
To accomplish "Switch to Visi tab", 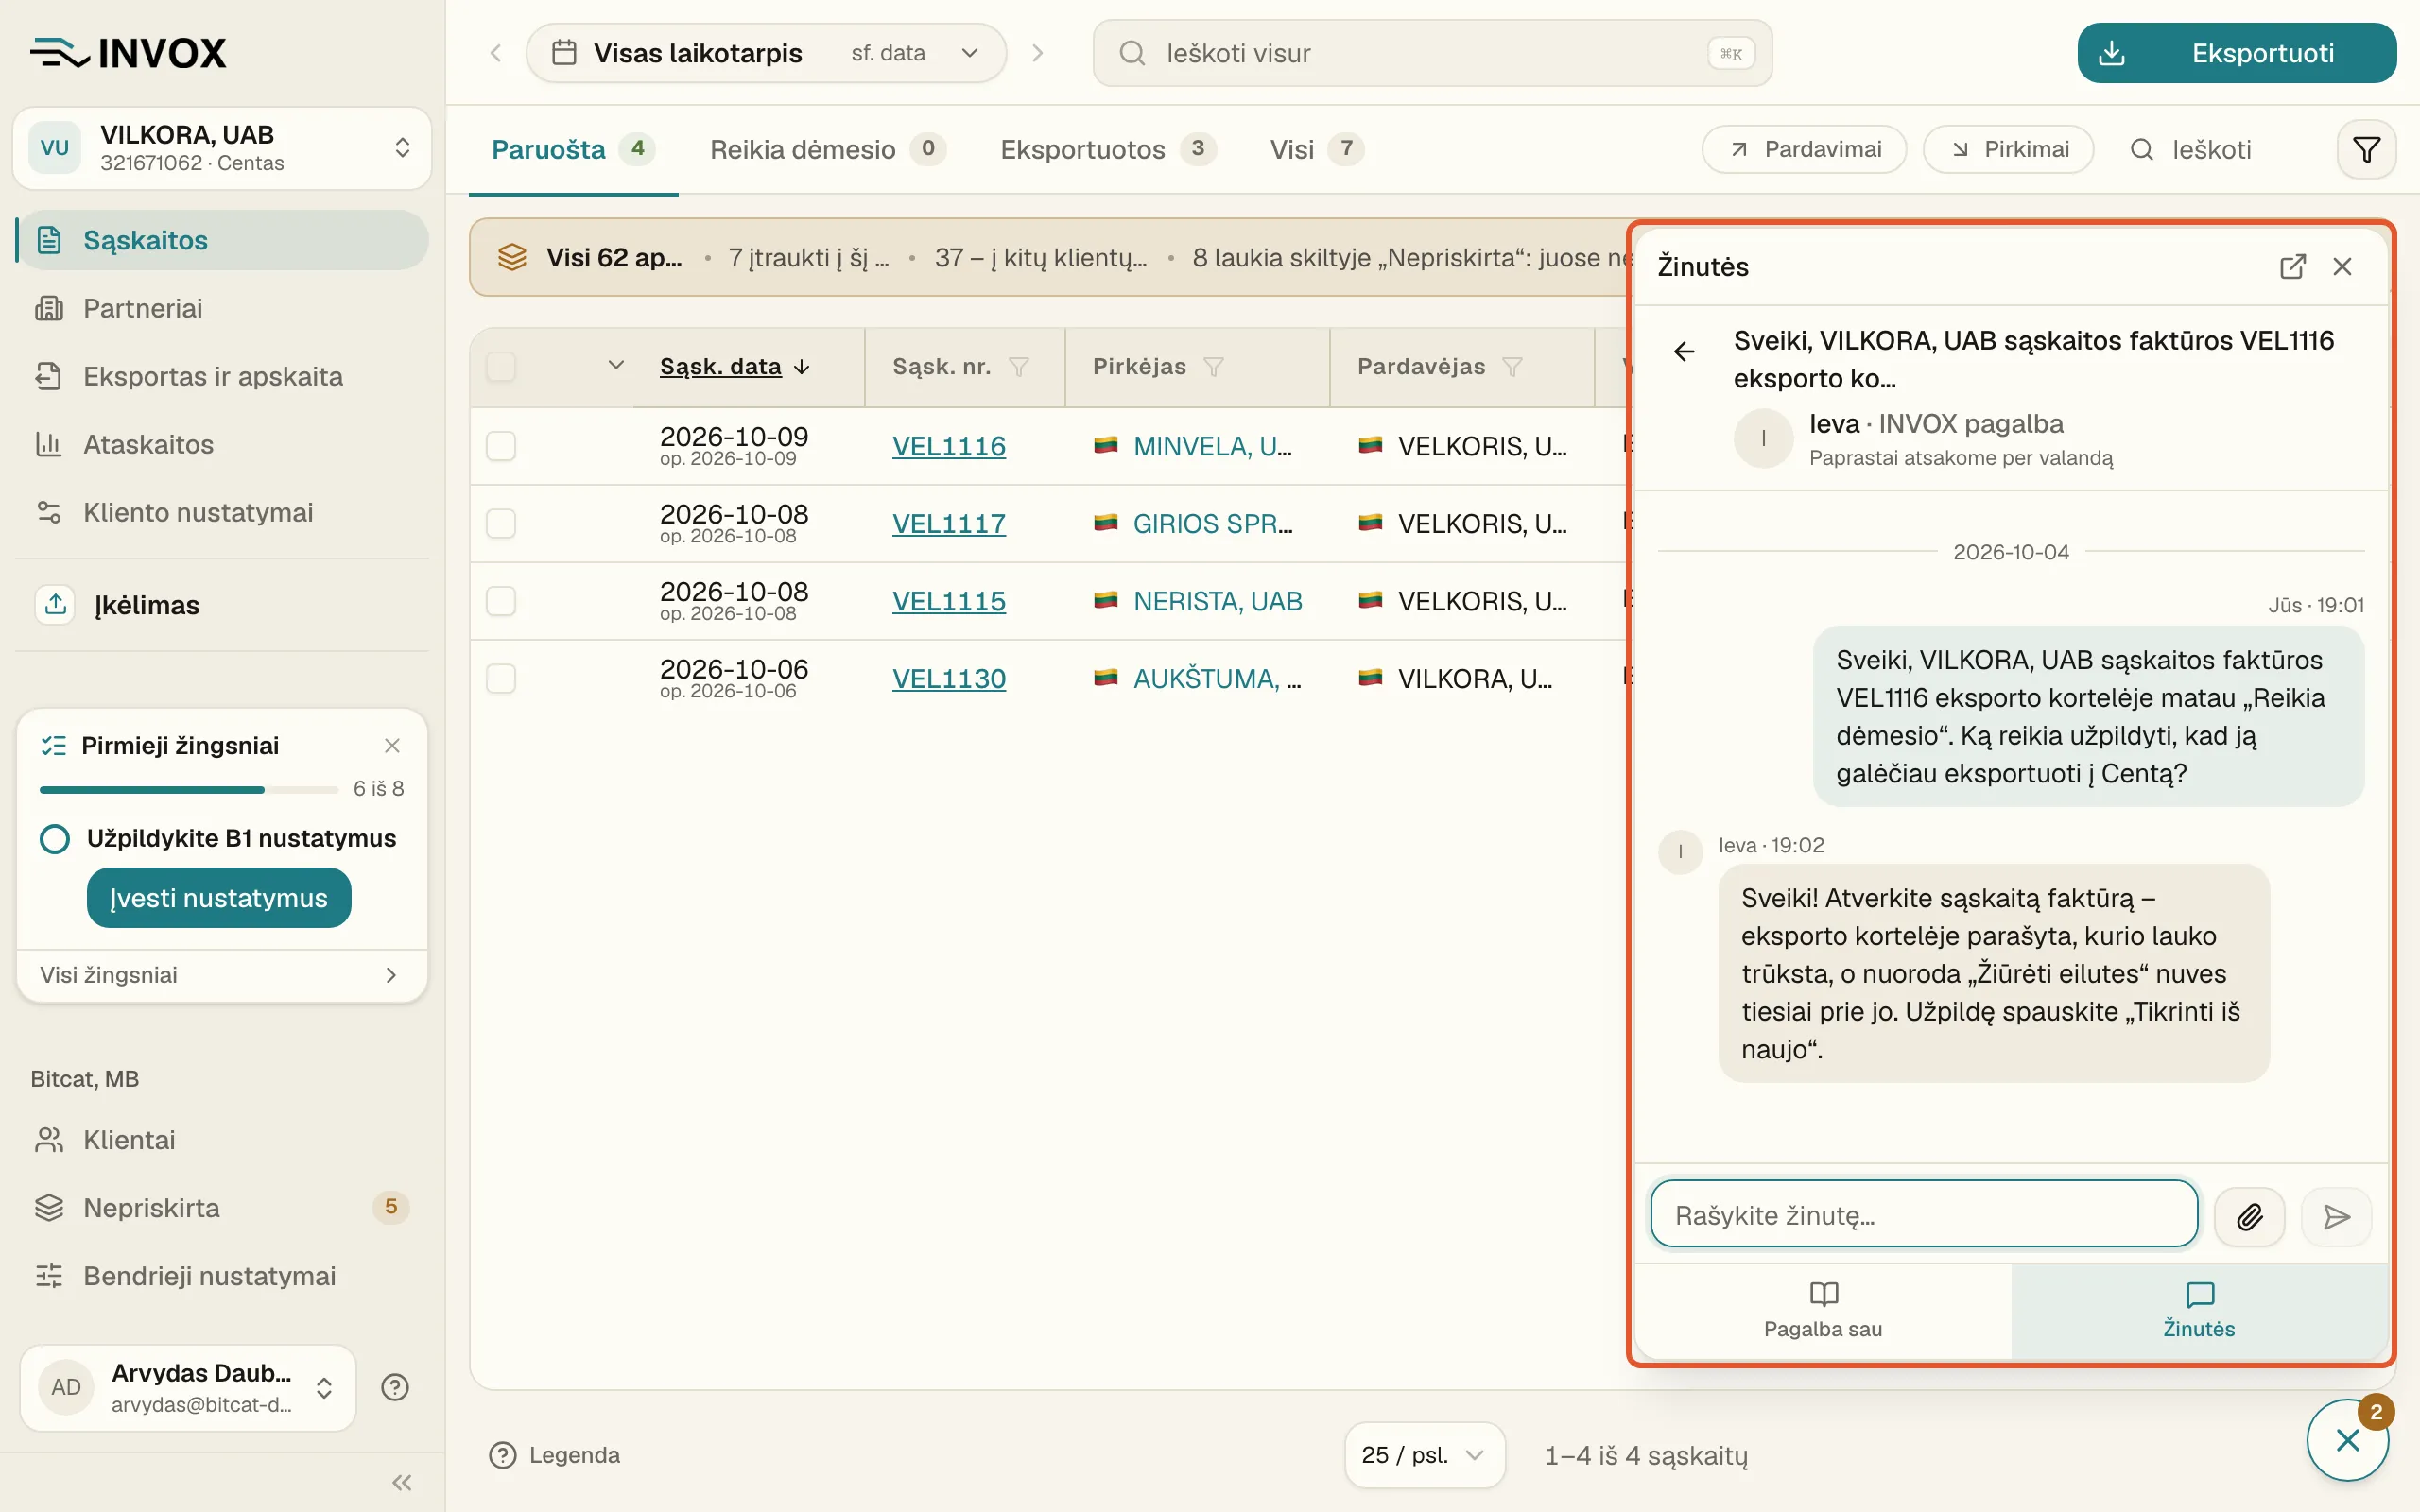I will [1316, 150].
